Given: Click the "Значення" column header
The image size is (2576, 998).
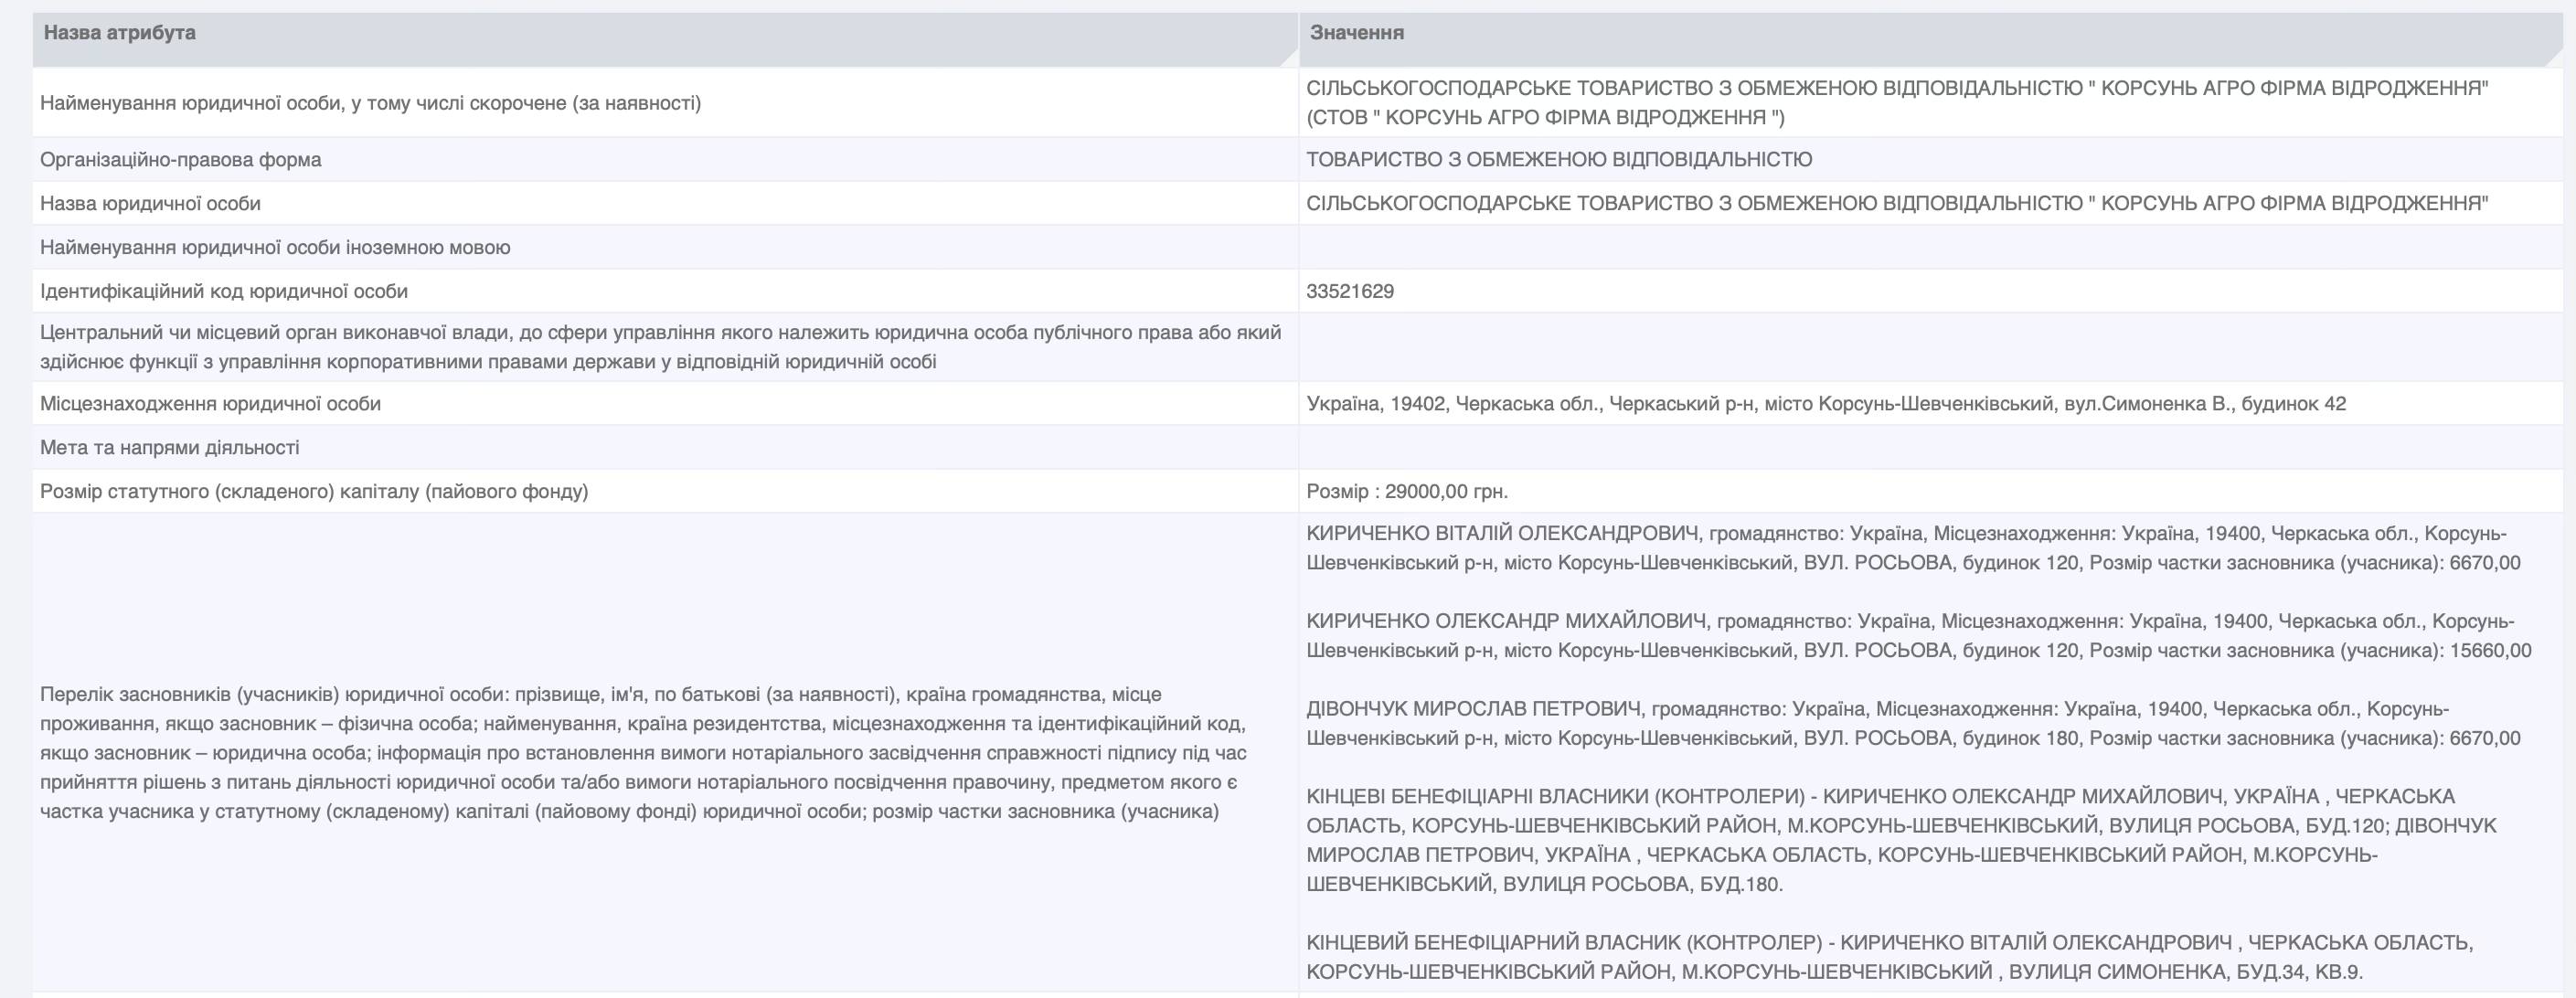Looking at the screenshot, I should coord(1357,33).
